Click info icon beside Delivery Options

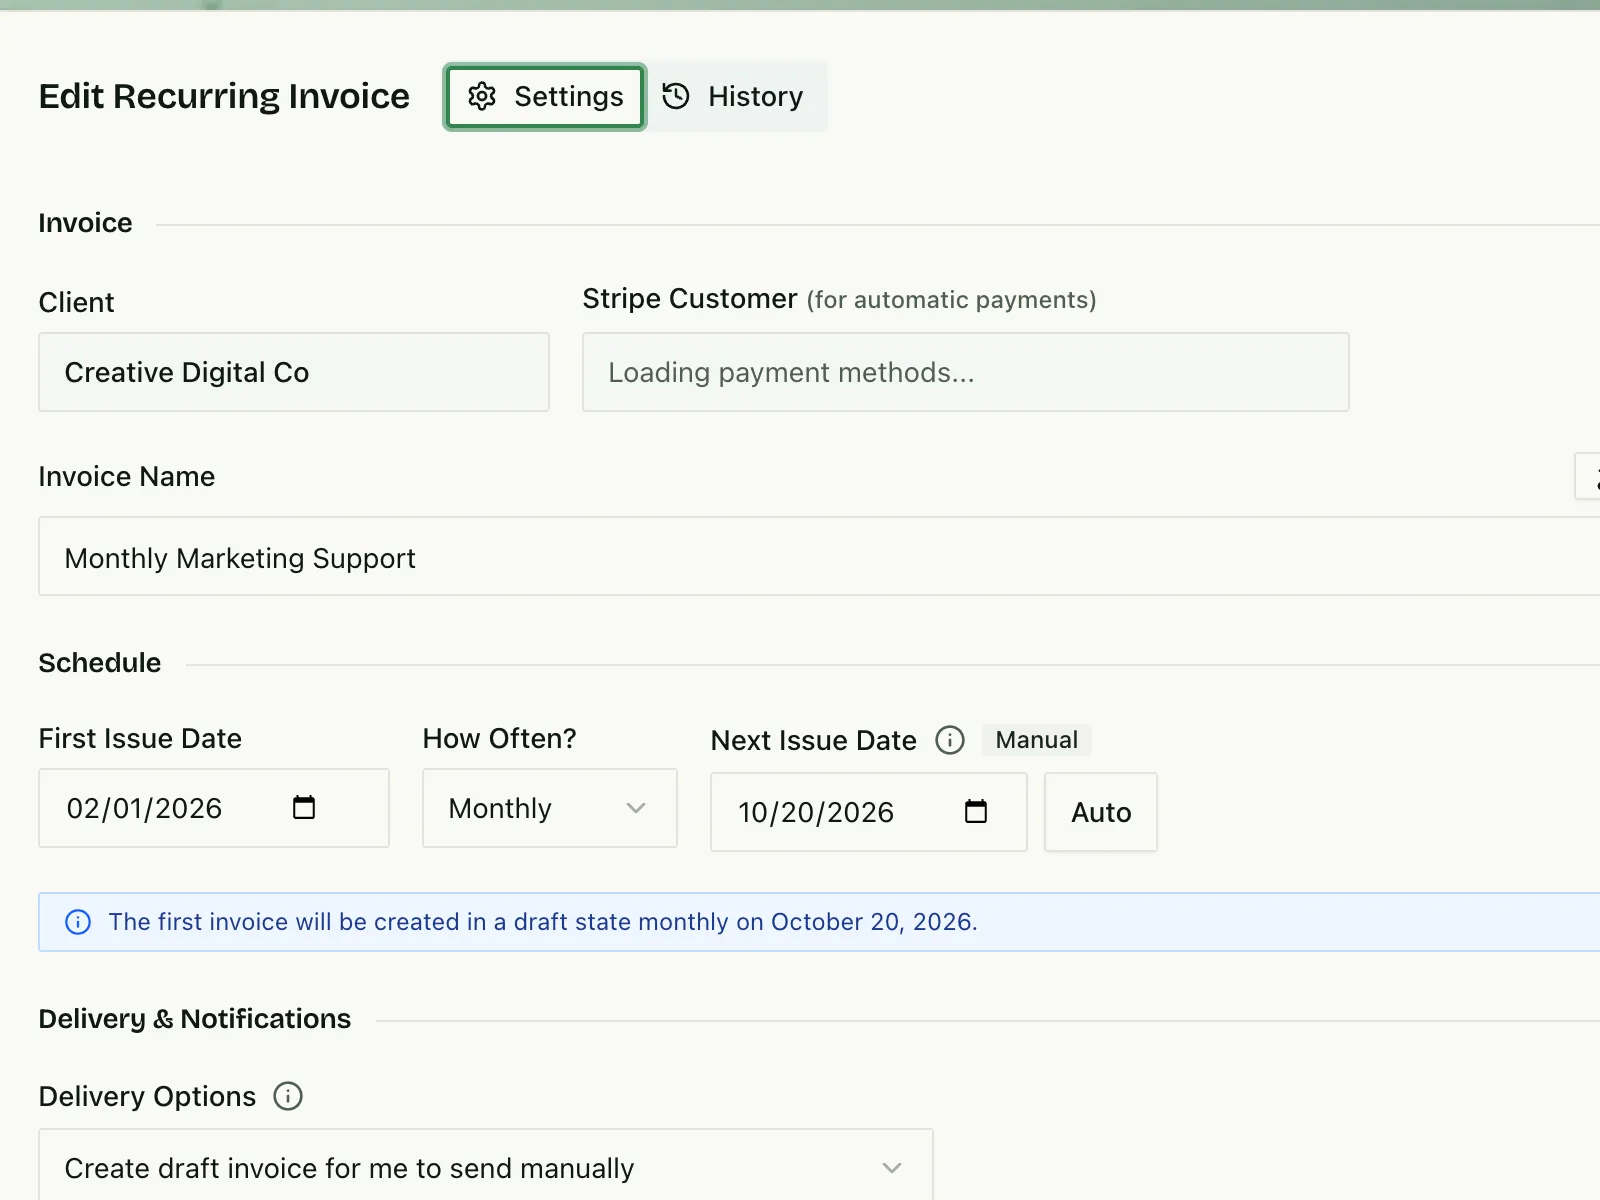click(288, 1096)
